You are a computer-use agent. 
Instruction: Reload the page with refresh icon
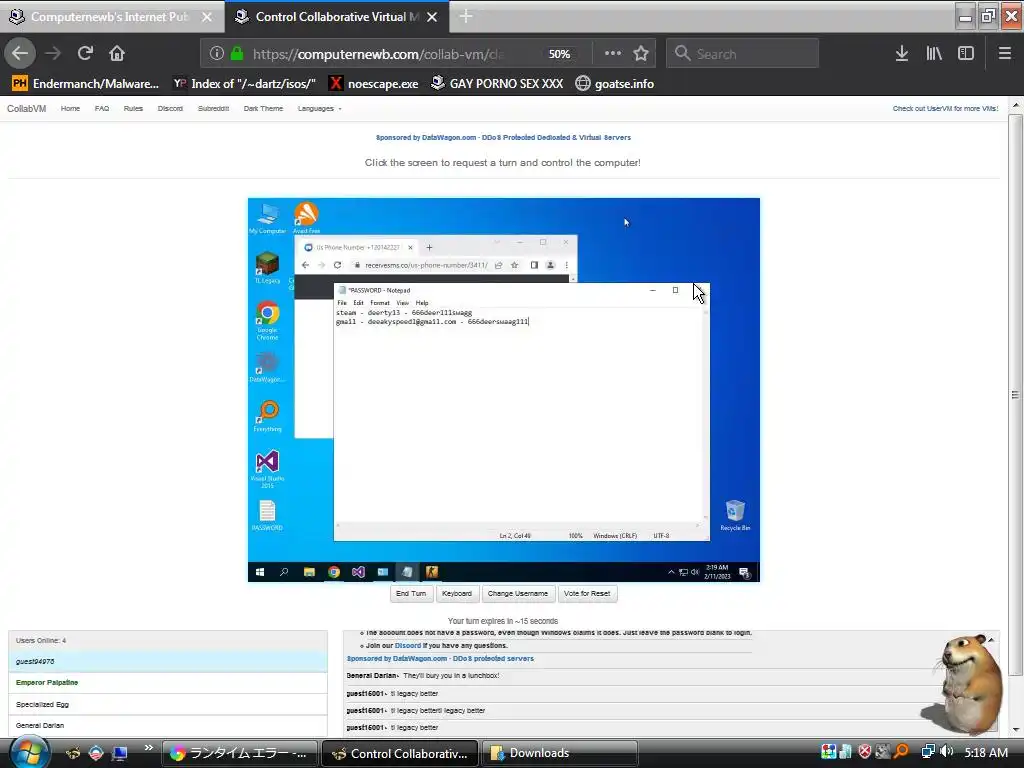coord(85,53)
